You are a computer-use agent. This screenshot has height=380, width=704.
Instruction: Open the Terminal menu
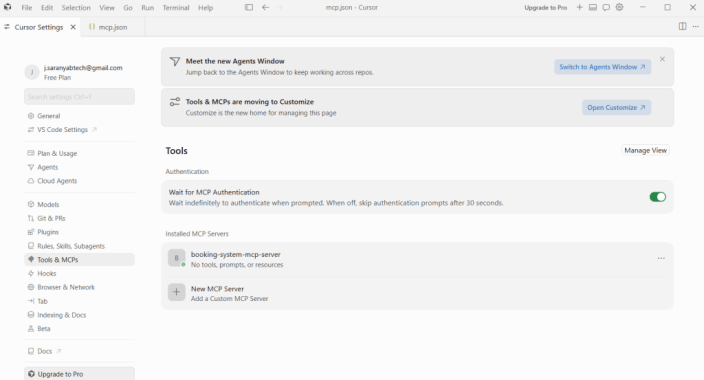coord(176,8)
